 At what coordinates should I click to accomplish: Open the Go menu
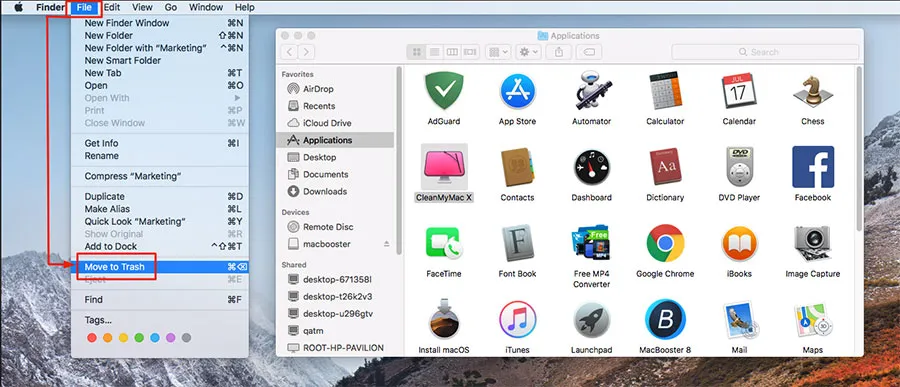[170, 7]
